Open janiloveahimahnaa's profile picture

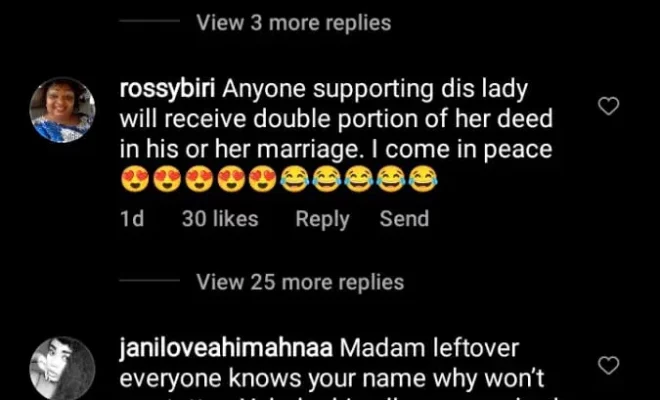[62, 369]
